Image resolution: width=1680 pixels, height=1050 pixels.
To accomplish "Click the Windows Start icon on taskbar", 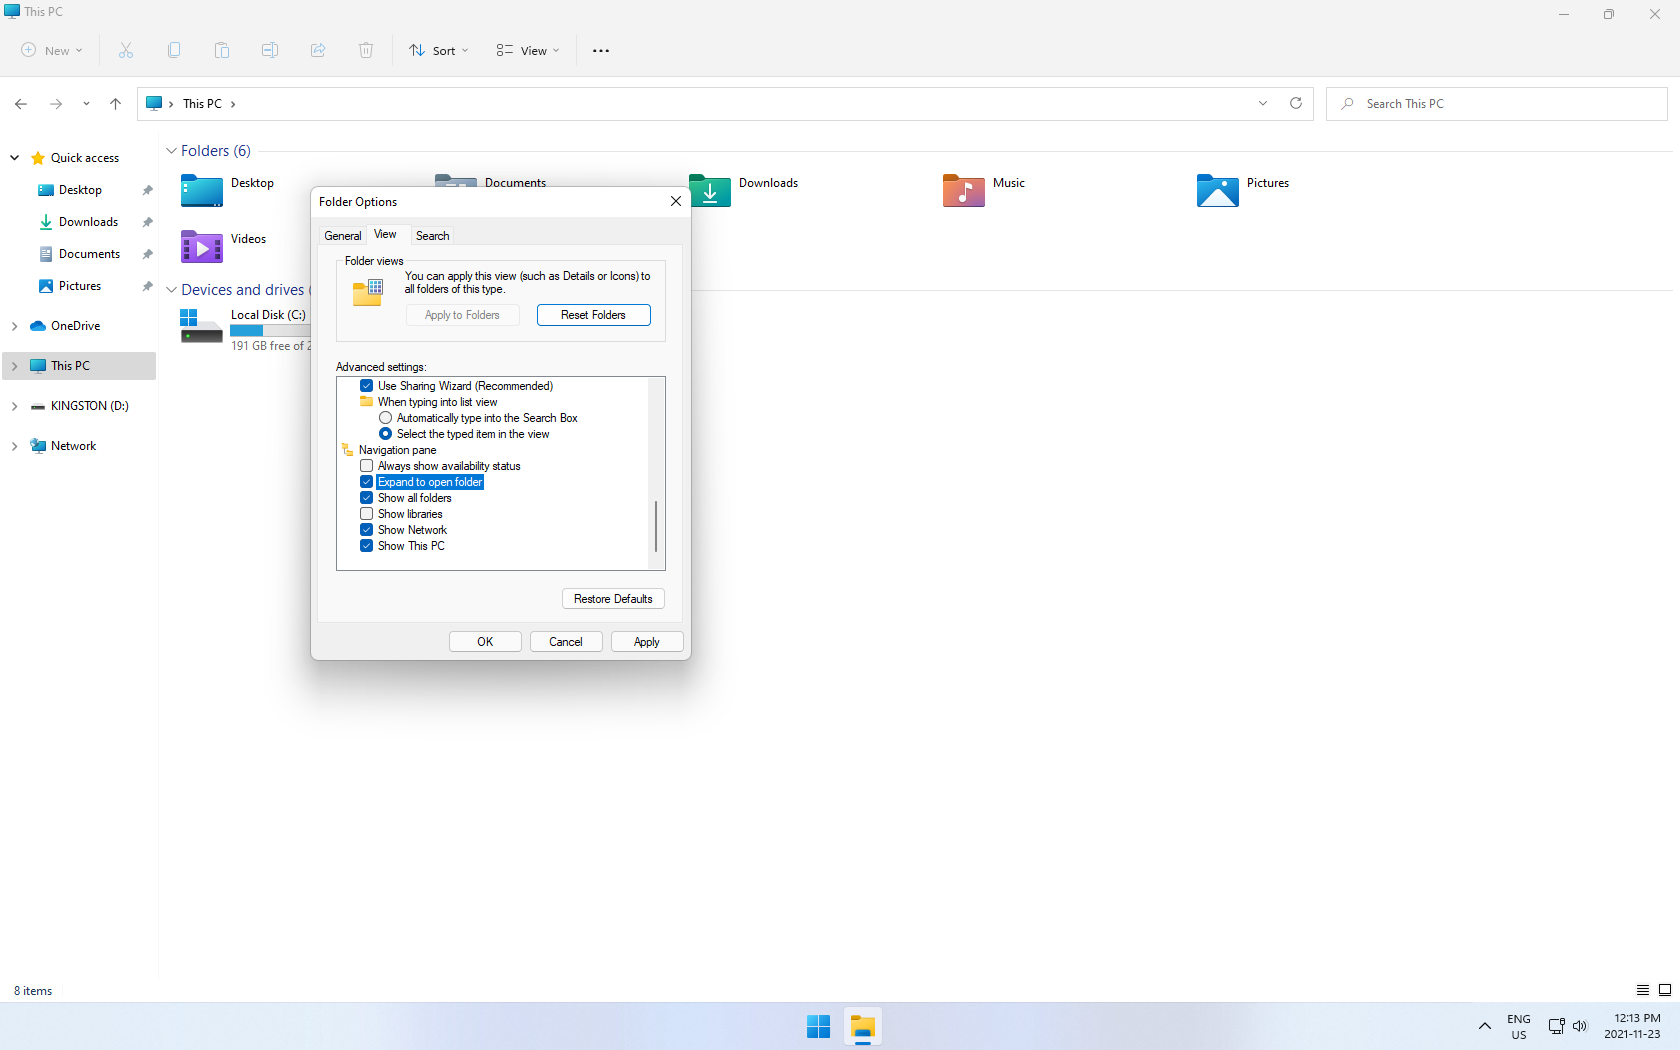I will pyautogui.click(x=818, y=1027).
